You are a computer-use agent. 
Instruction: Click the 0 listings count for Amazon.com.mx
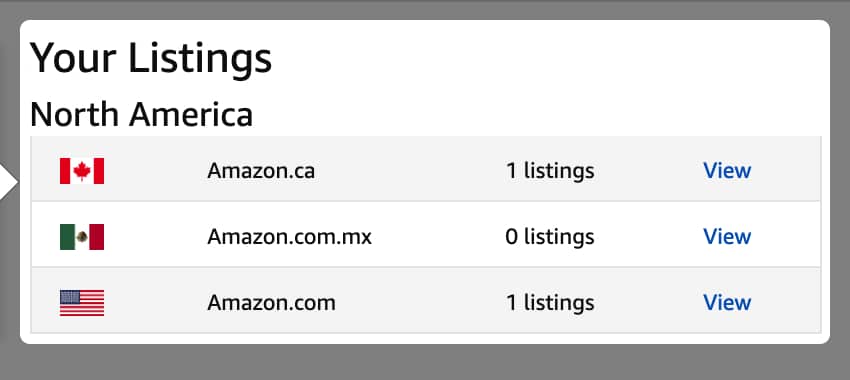[x=550, y=237]
